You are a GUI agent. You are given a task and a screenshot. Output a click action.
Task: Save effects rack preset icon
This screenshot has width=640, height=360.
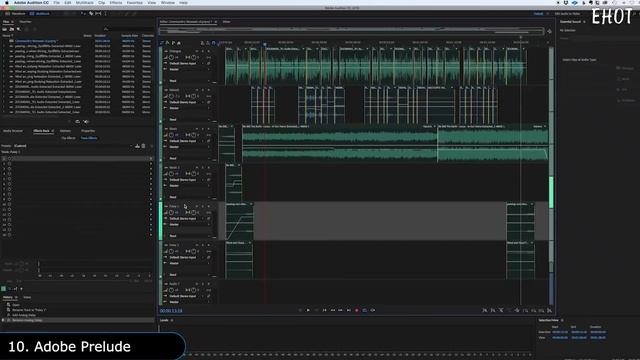pyautogui.click(x=137, y=146)
